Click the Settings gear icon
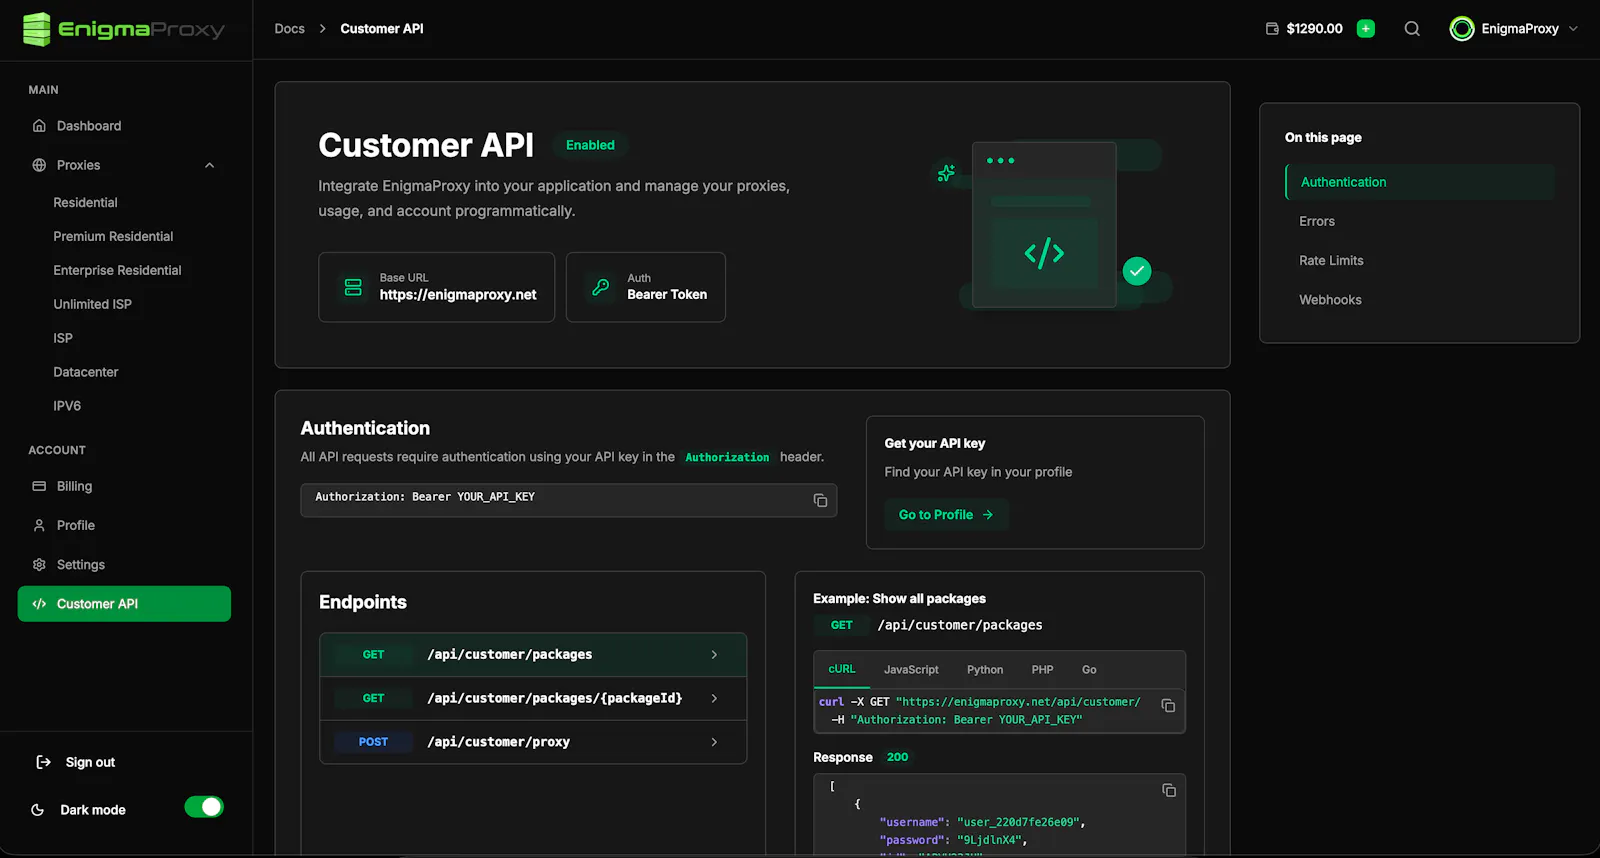 (39, 565)
